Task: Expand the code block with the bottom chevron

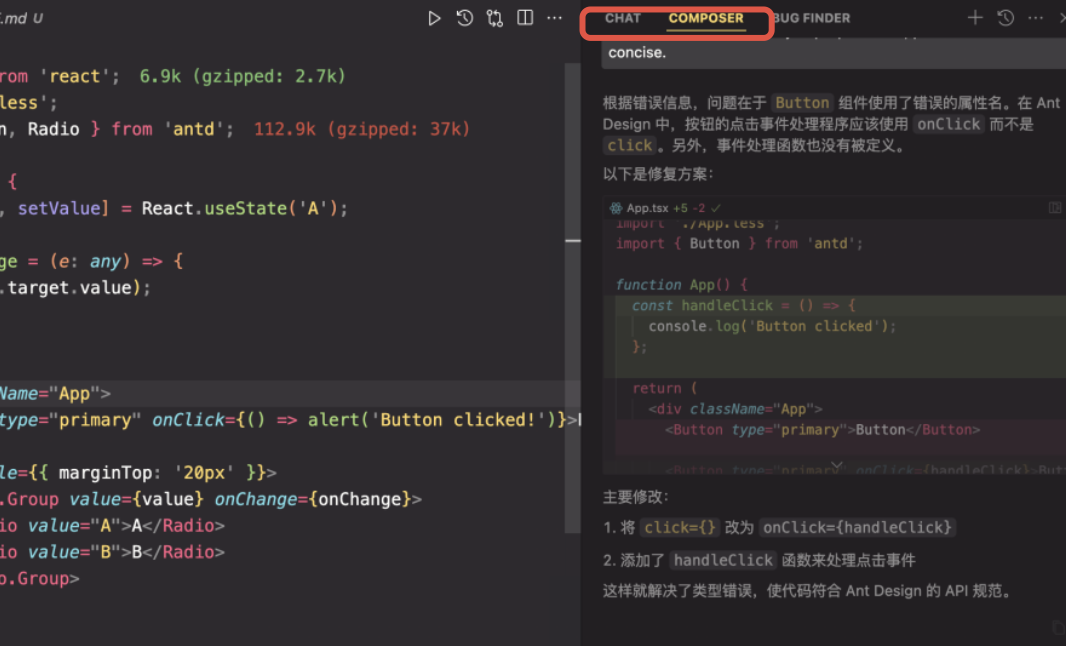Action: (x=837, y=466)
